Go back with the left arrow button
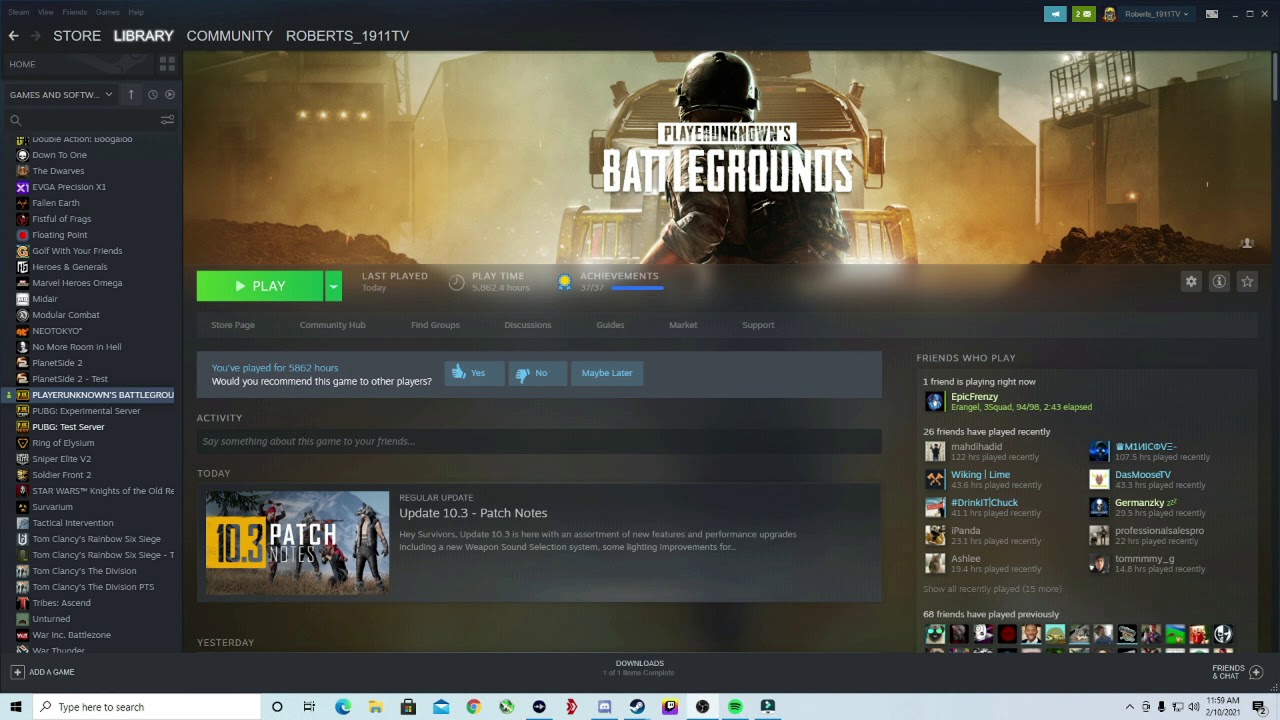 [x=13, y=36]
